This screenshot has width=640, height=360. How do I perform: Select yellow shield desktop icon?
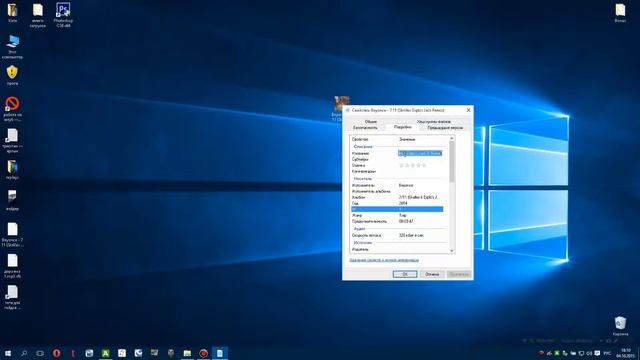[12, 75]
